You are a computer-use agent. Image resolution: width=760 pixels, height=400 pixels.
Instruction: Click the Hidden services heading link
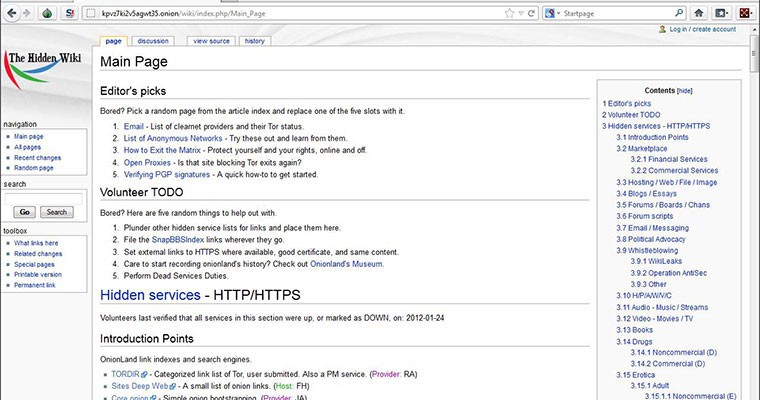click(x=150, y=295)
